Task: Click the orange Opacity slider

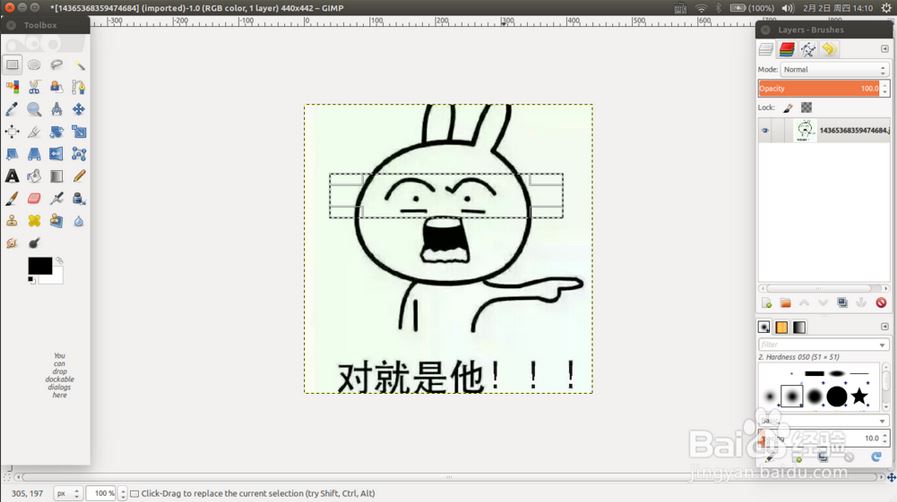Action: (819, 88)
